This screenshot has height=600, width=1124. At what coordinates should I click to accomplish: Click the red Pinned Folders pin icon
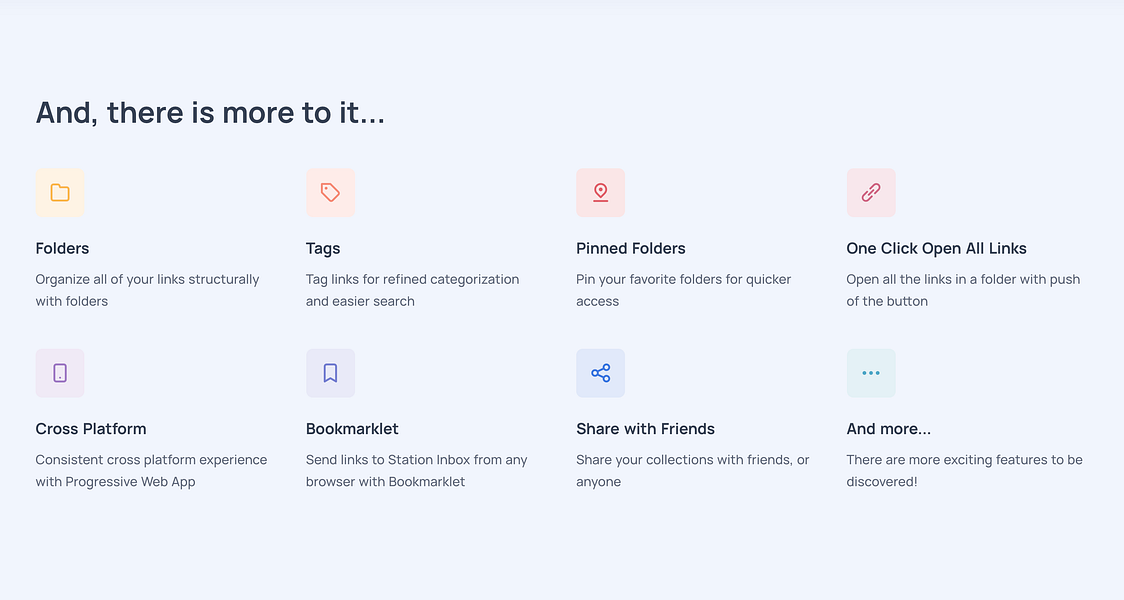601,193
